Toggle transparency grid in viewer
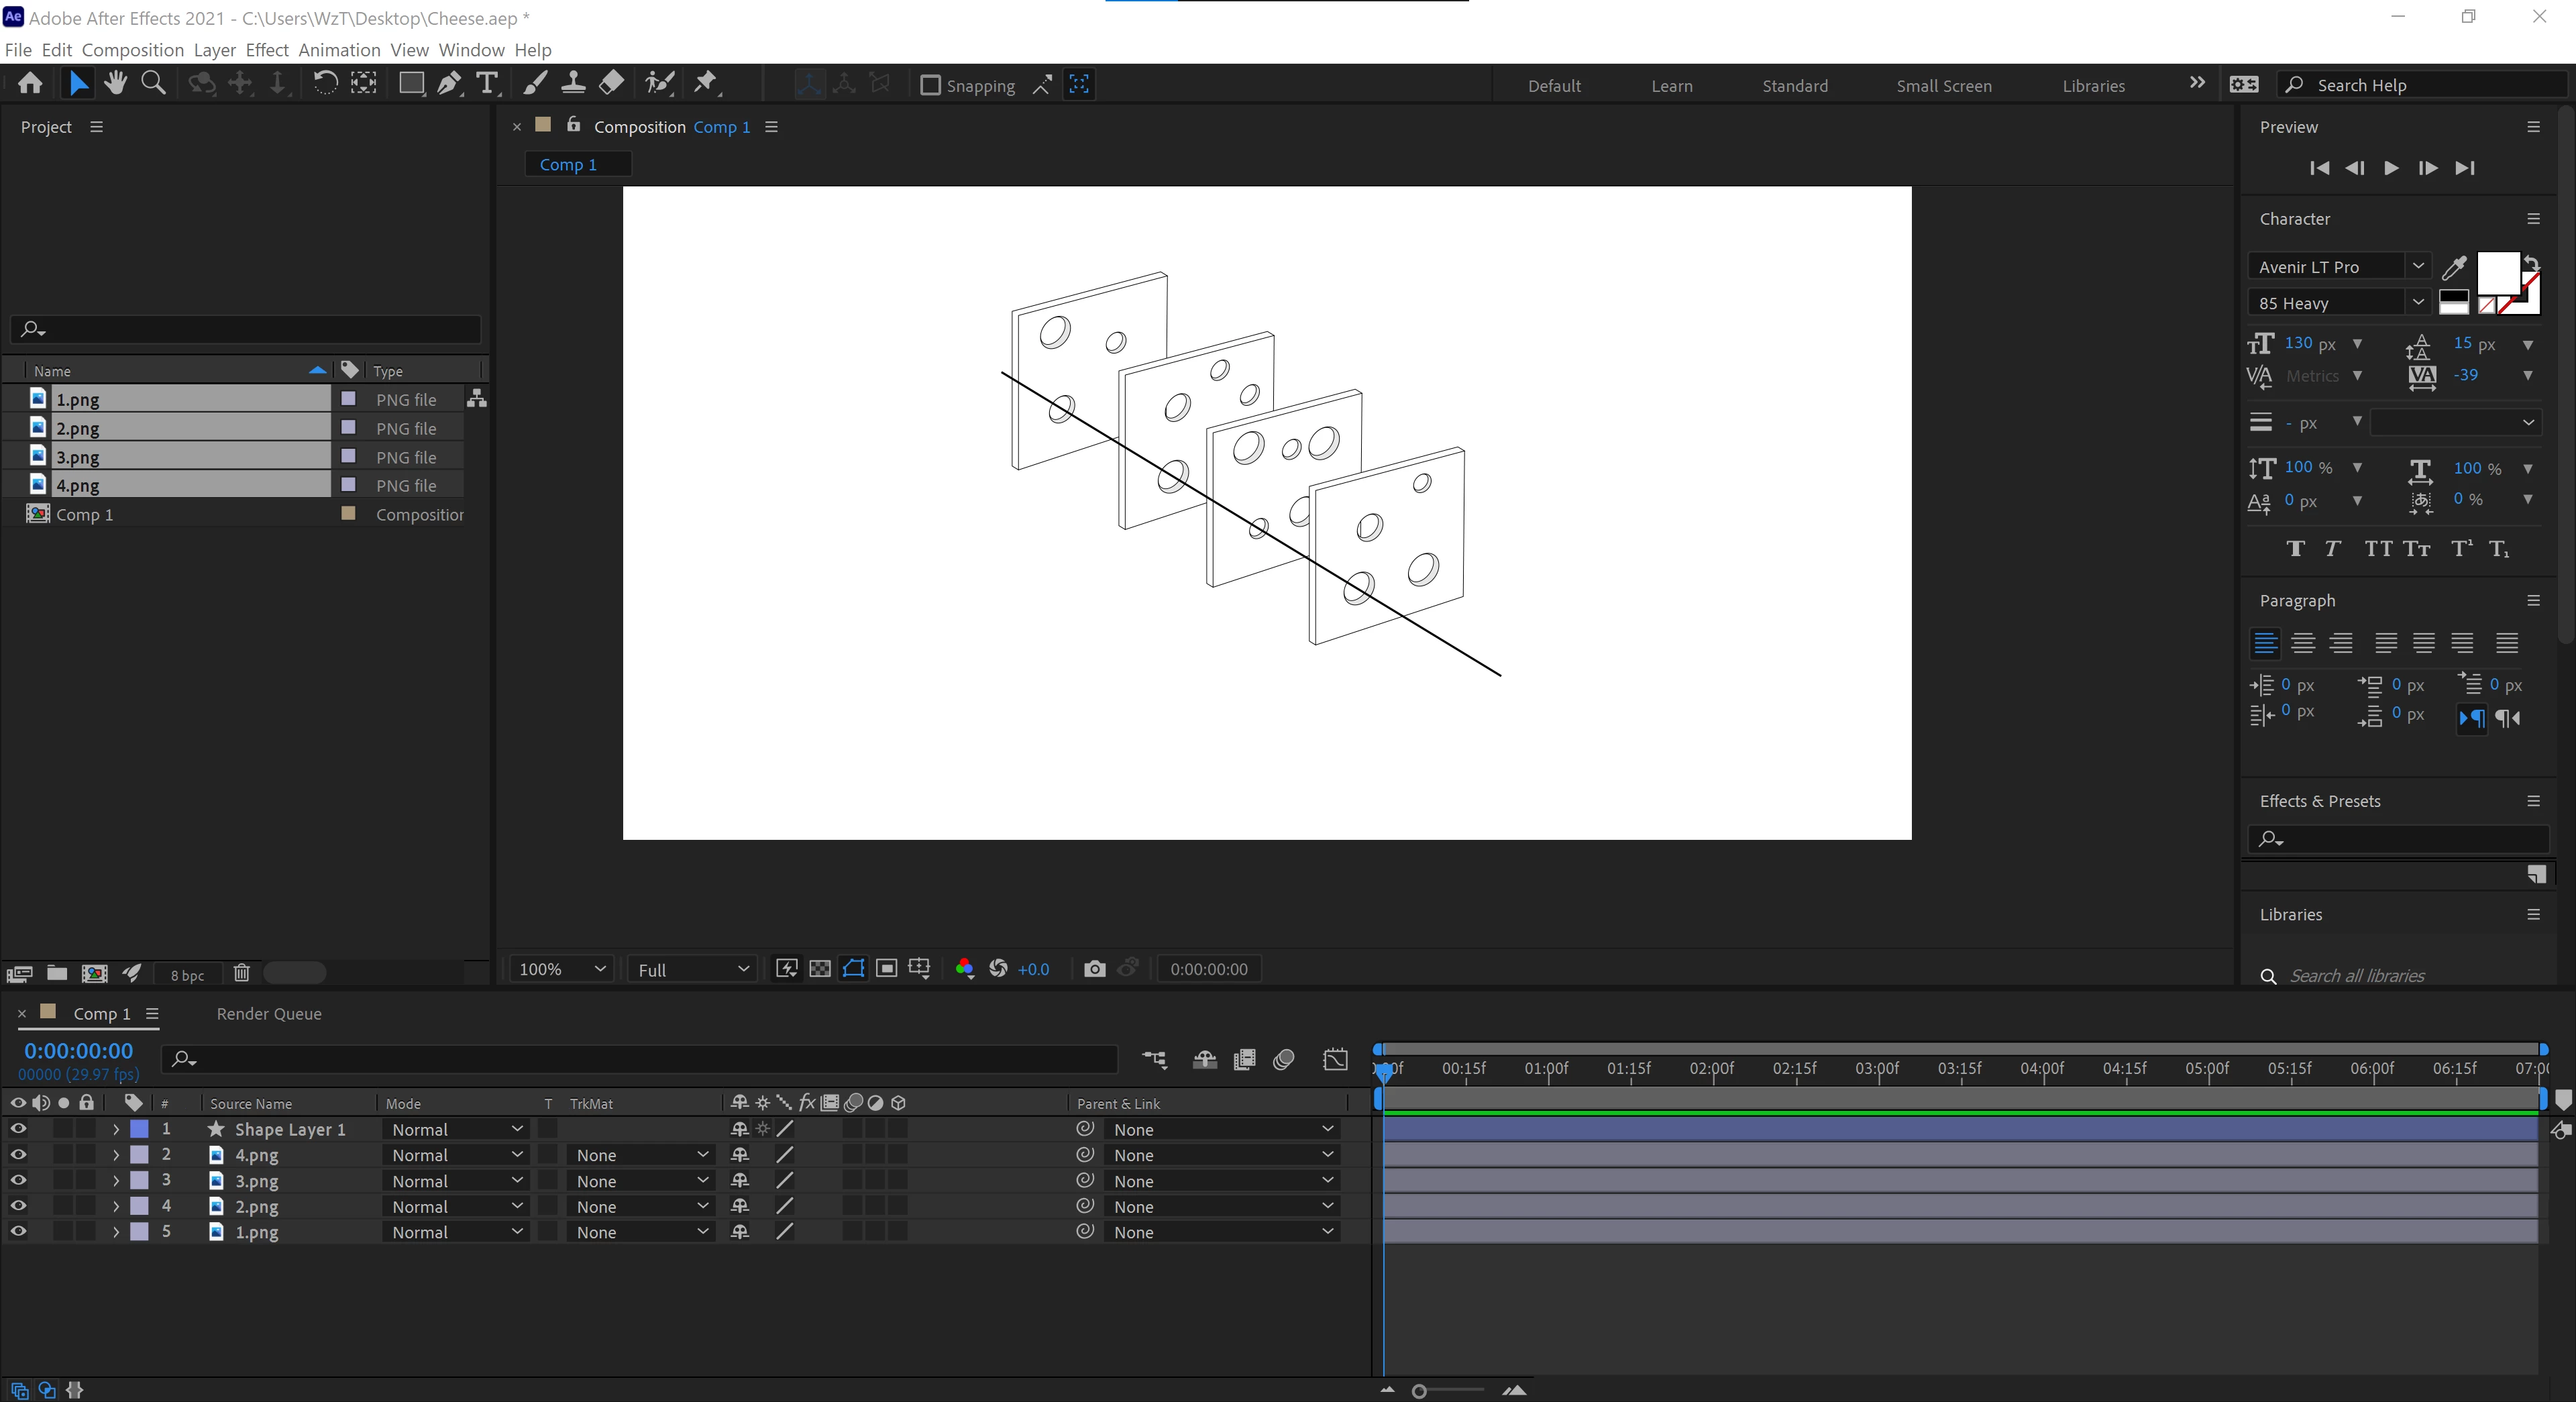This screenshot has height=1402, width=2576. click(x=820, y=968)
